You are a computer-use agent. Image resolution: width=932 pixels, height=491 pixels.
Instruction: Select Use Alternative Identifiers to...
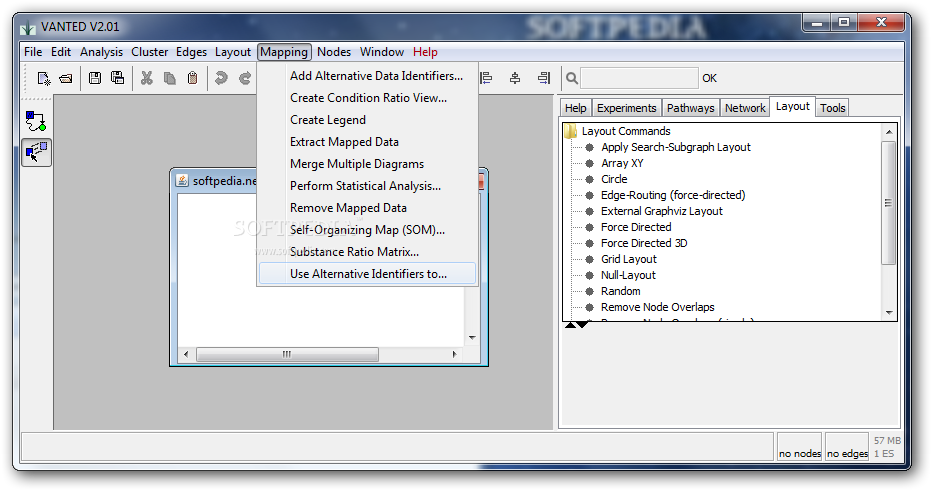[x=367, y=274]
